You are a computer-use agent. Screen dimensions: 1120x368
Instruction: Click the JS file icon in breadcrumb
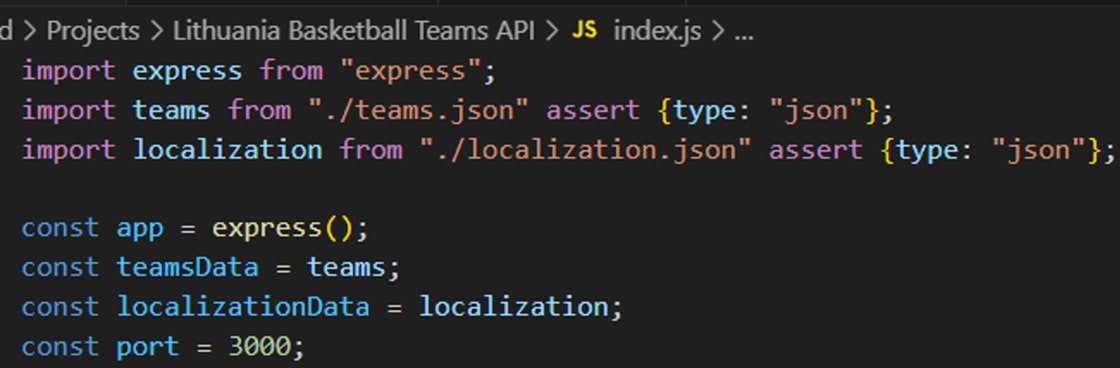click(x=584, y=30)
